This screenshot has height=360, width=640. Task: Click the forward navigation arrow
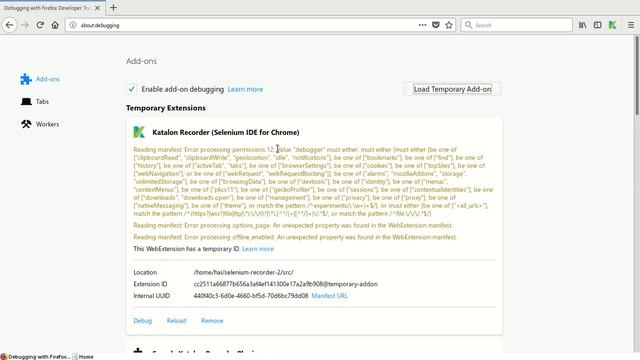click(25, 25)
